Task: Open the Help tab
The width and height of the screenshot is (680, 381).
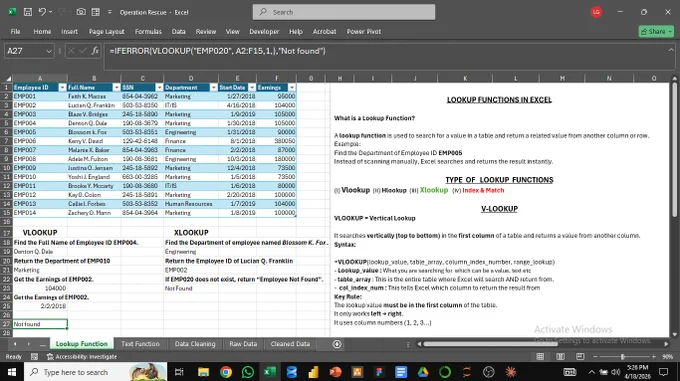Action: [296, 32]
